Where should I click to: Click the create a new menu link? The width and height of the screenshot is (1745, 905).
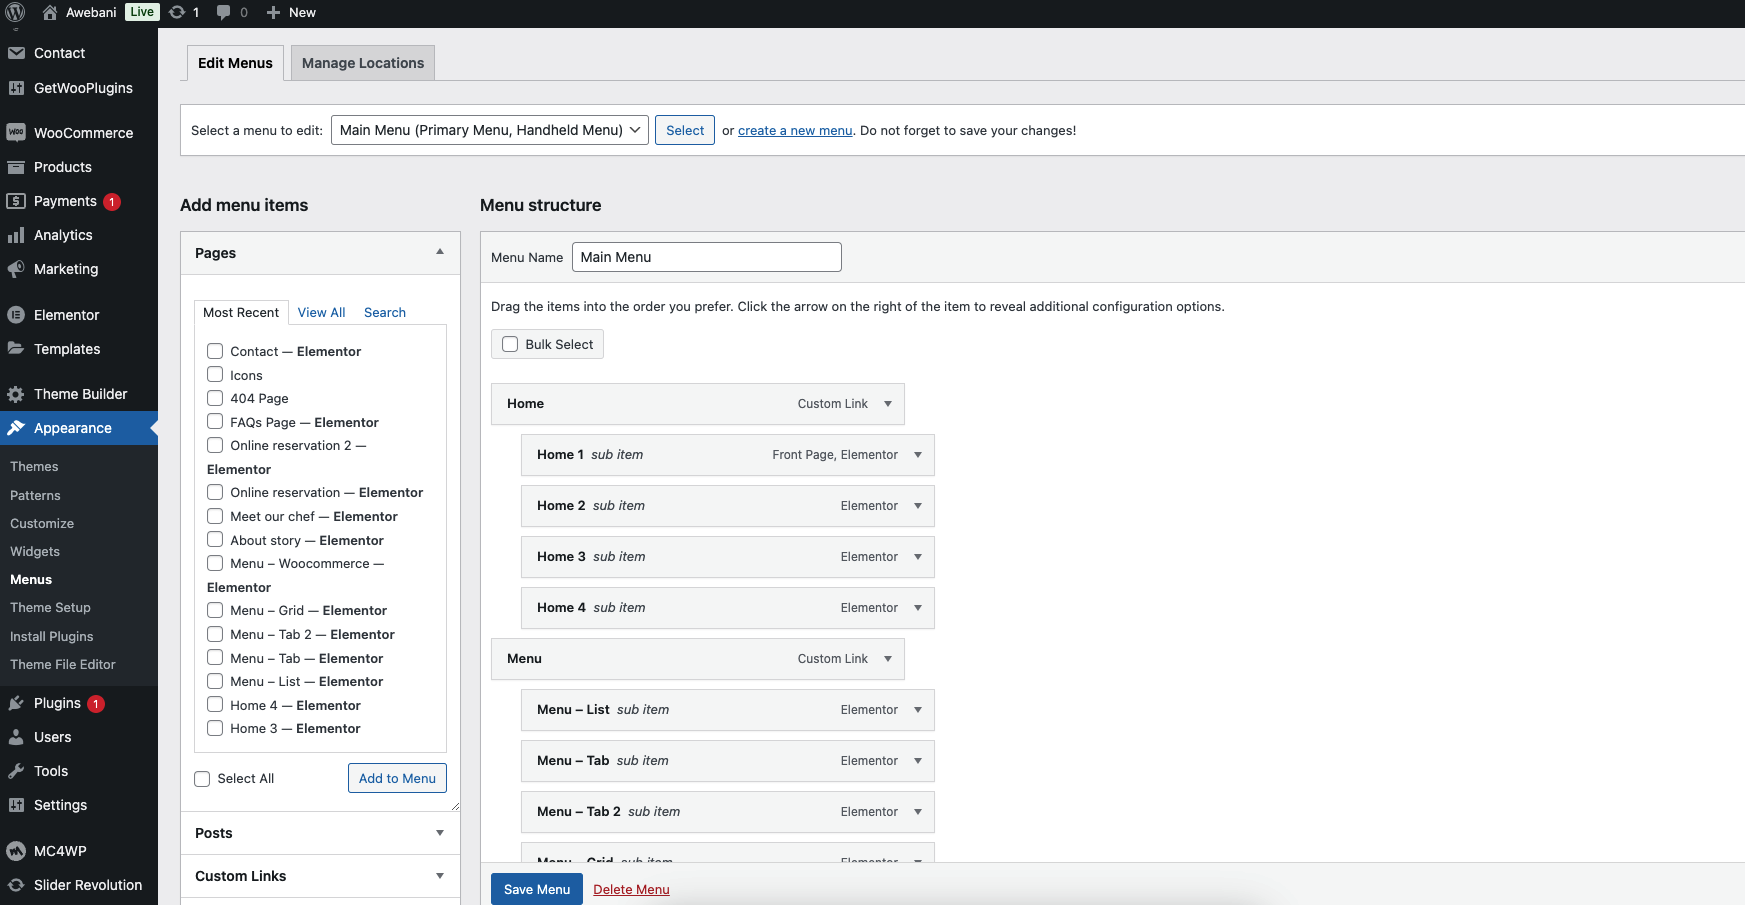(x=795, y=131)
